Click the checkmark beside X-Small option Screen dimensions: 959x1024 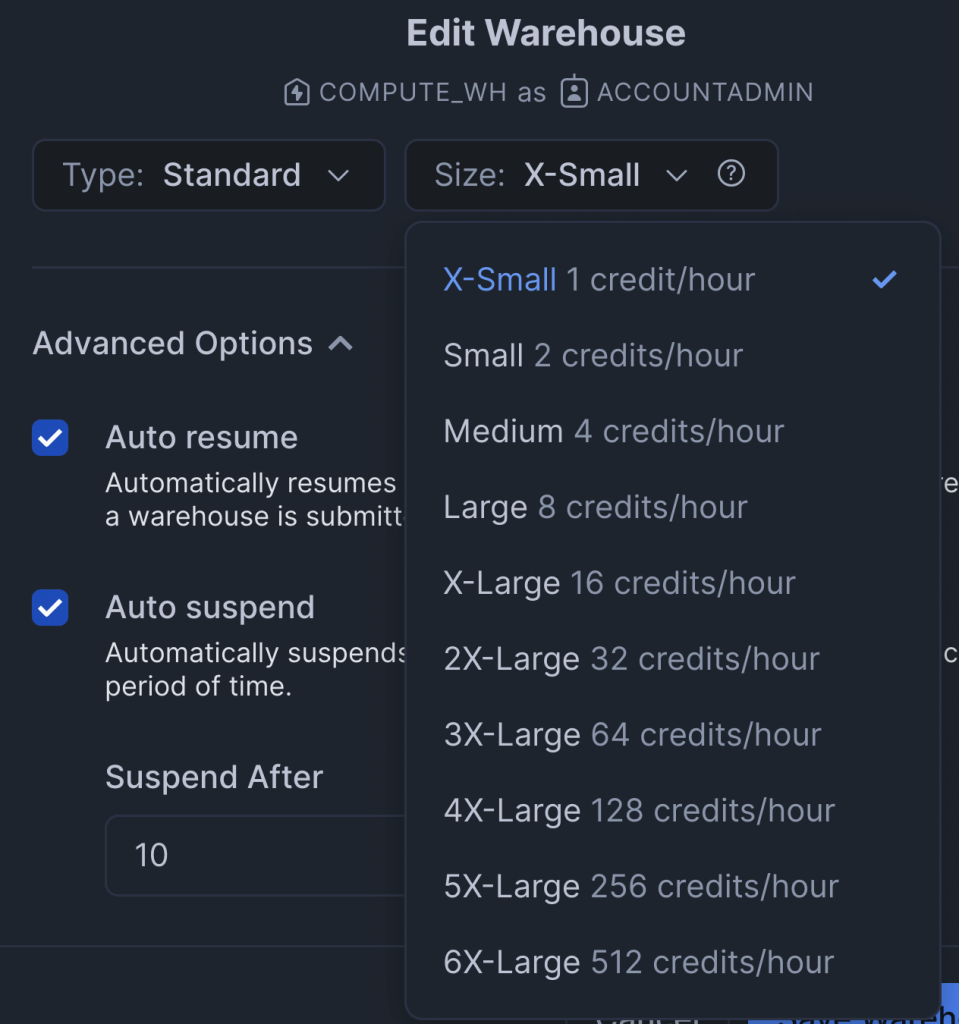[x=884, y=280]
